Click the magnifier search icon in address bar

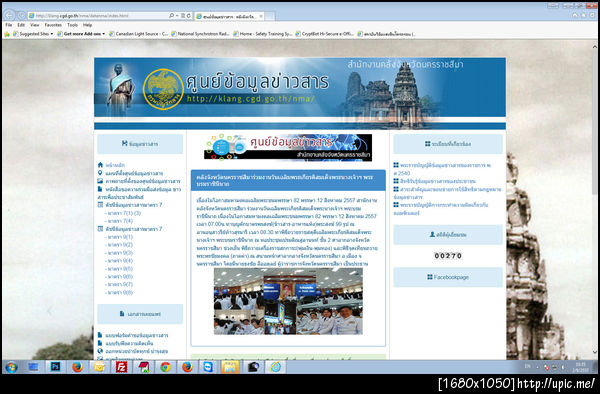[171, 16]
